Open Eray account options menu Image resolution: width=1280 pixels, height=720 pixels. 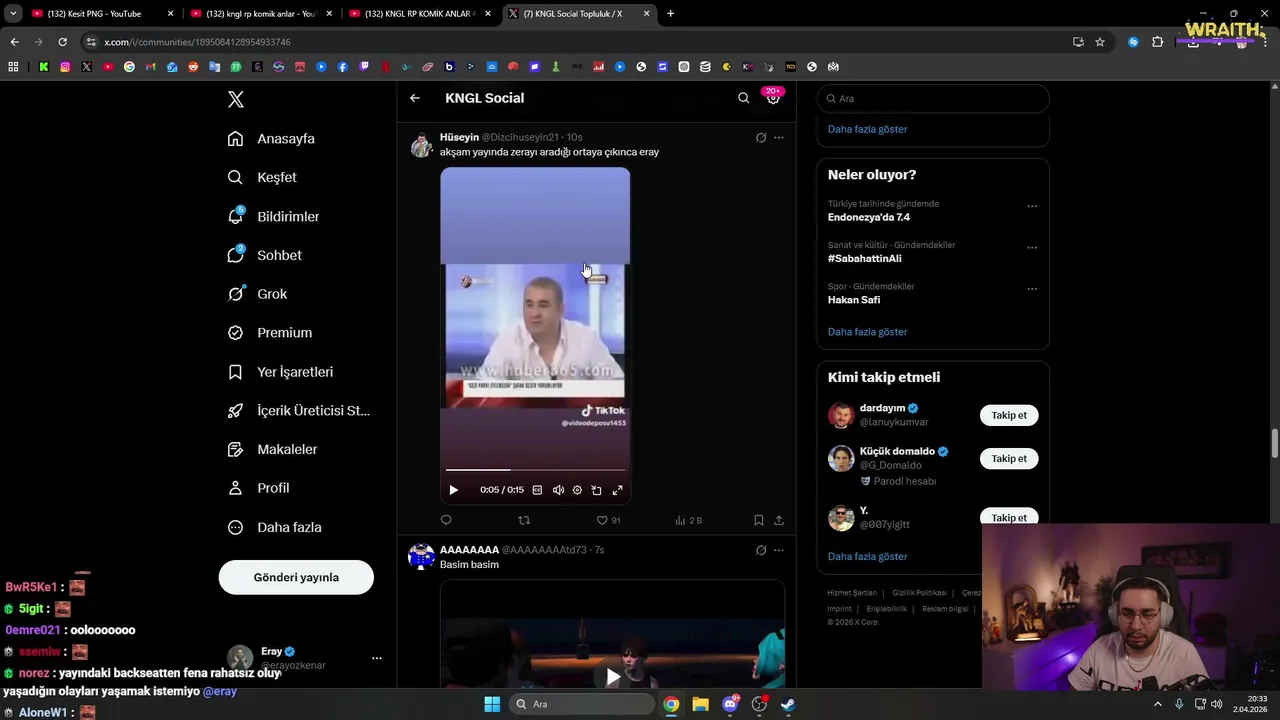(x=377, y=658)
